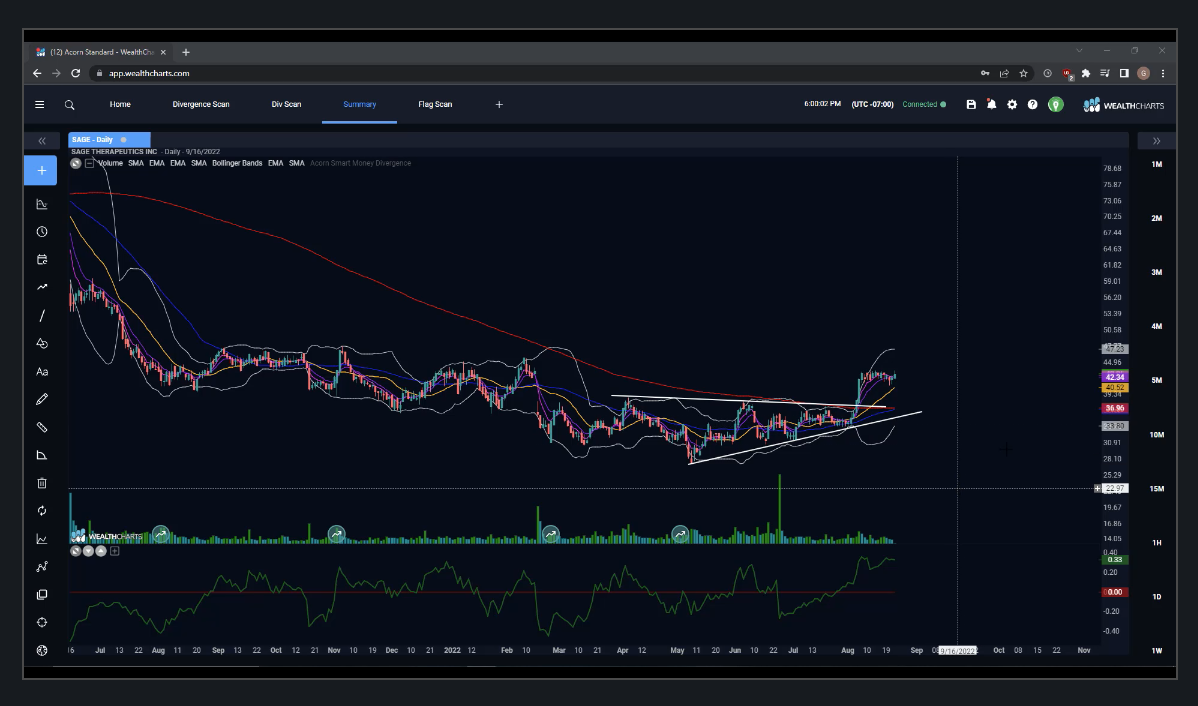Toggle the crosshair cursor tool
This screenshot has height=706, width=1198.
pos(42,623)
